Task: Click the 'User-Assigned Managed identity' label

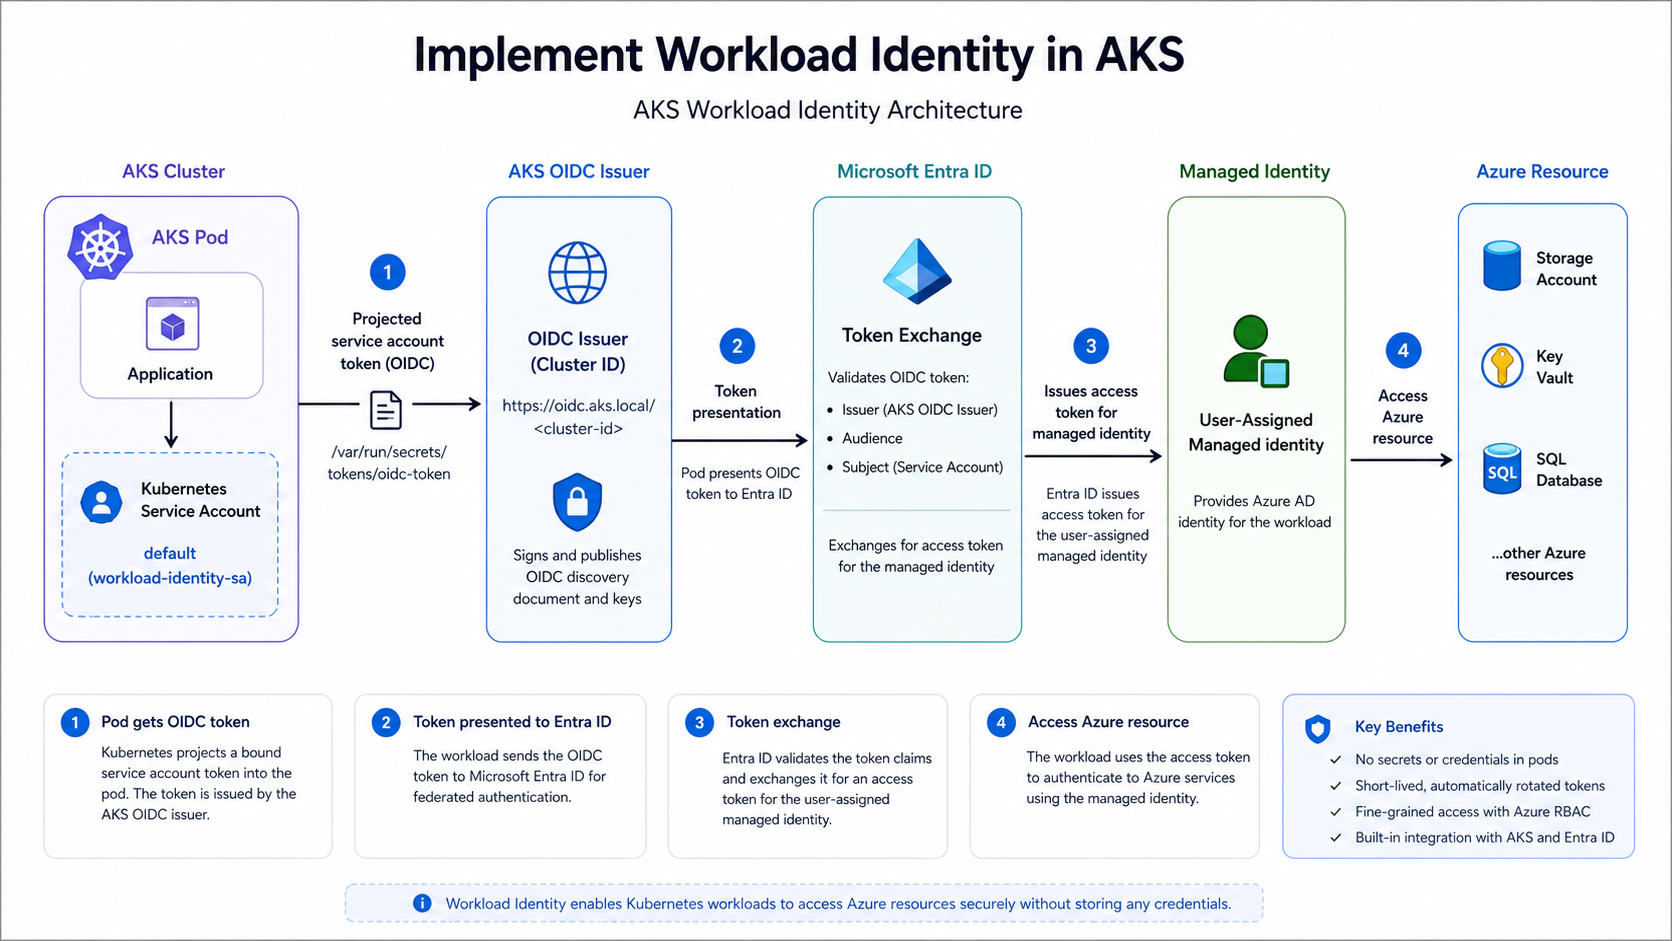Action: coord(1256,432)
